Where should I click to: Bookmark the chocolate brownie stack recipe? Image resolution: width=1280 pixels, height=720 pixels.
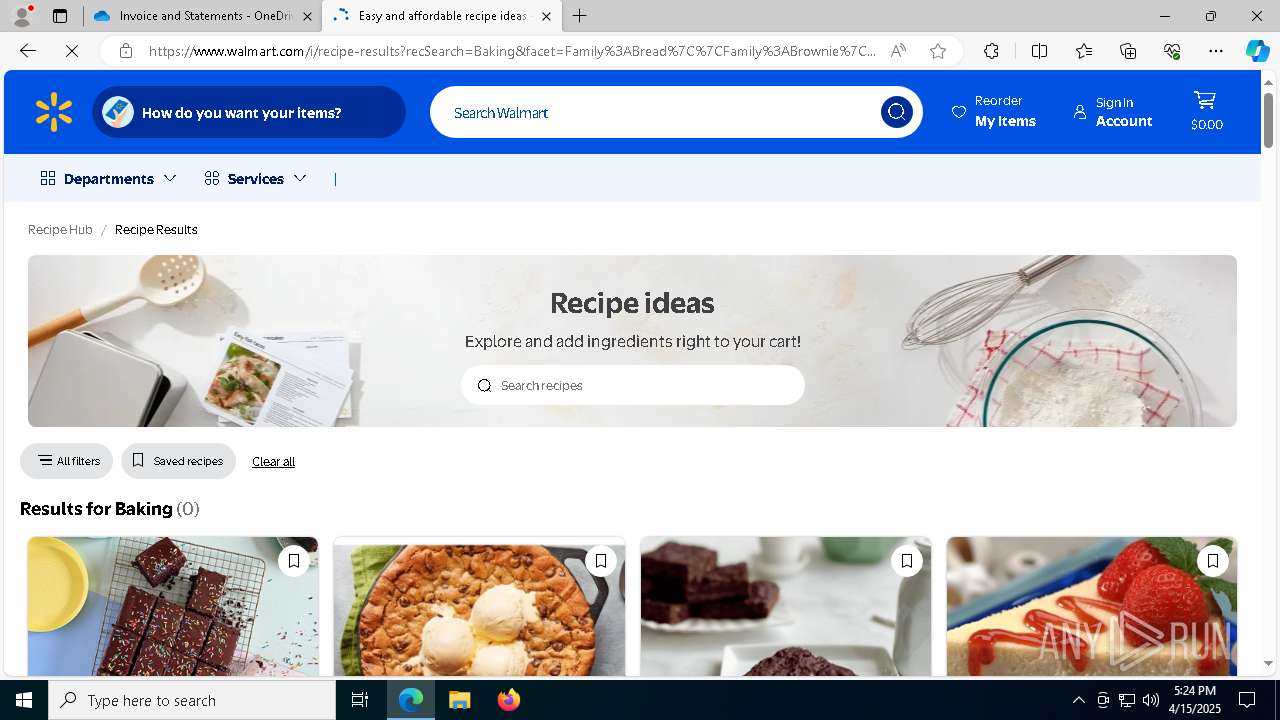907,561
